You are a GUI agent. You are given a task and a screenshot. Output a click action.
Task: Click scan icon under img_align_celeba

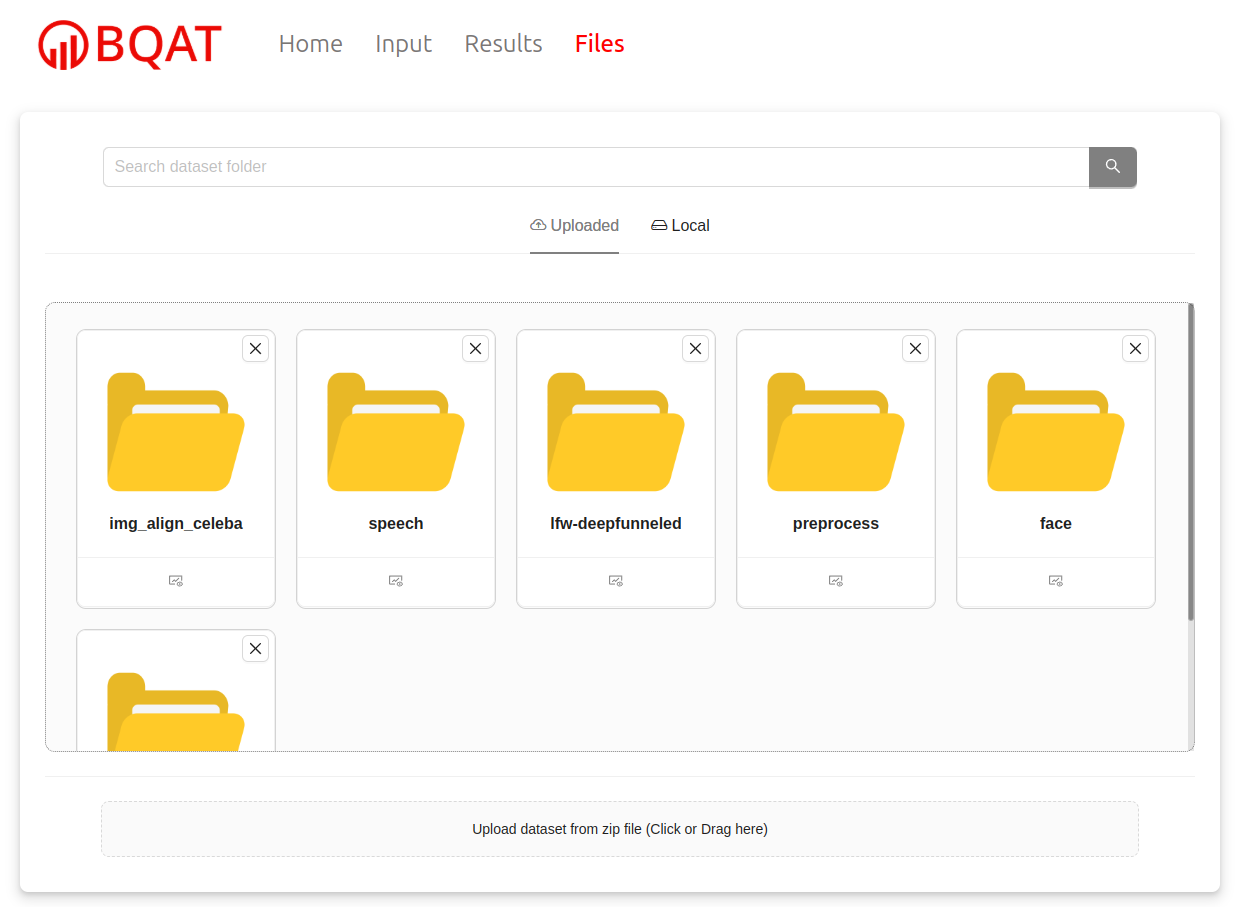tap(176, 580)
